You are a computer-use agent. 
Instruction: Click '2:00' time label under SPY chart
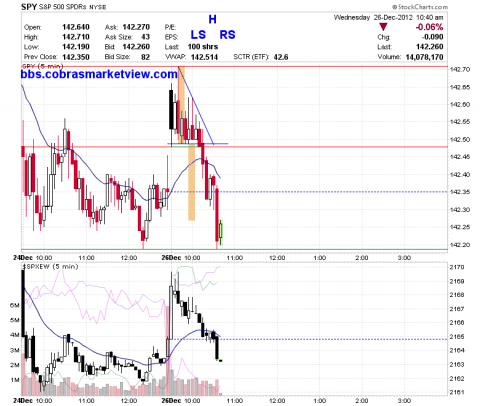click(362, 258)
